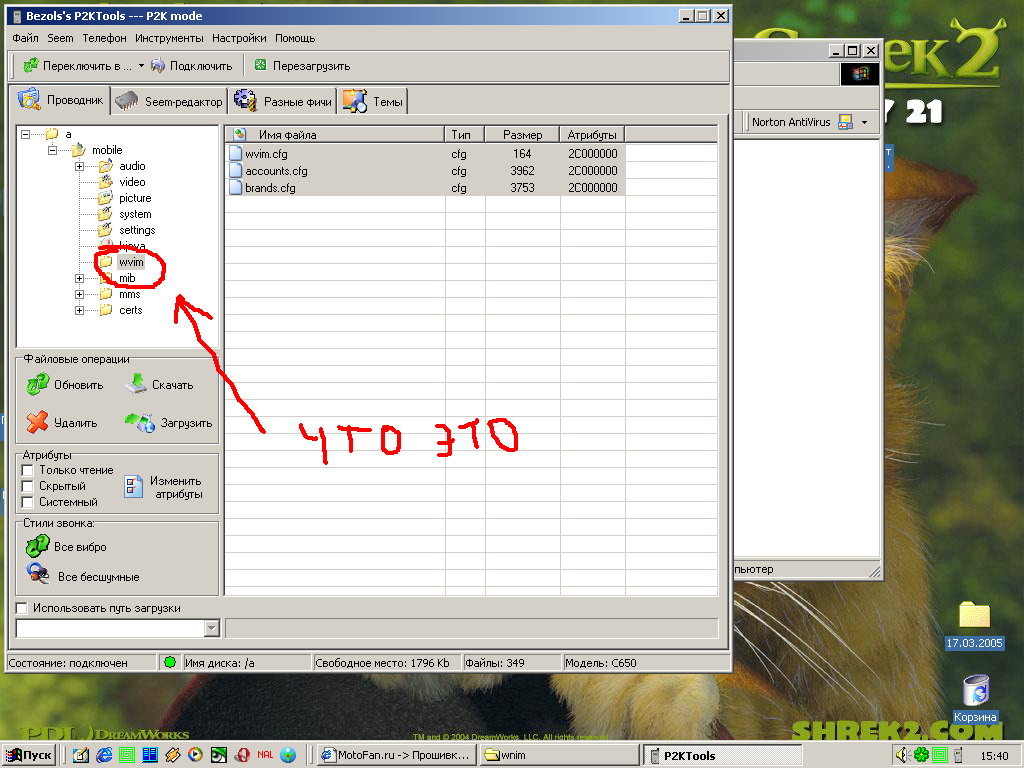
Task: Launch Opera from the quick launch bar
Action: click(x=242, y=756)
